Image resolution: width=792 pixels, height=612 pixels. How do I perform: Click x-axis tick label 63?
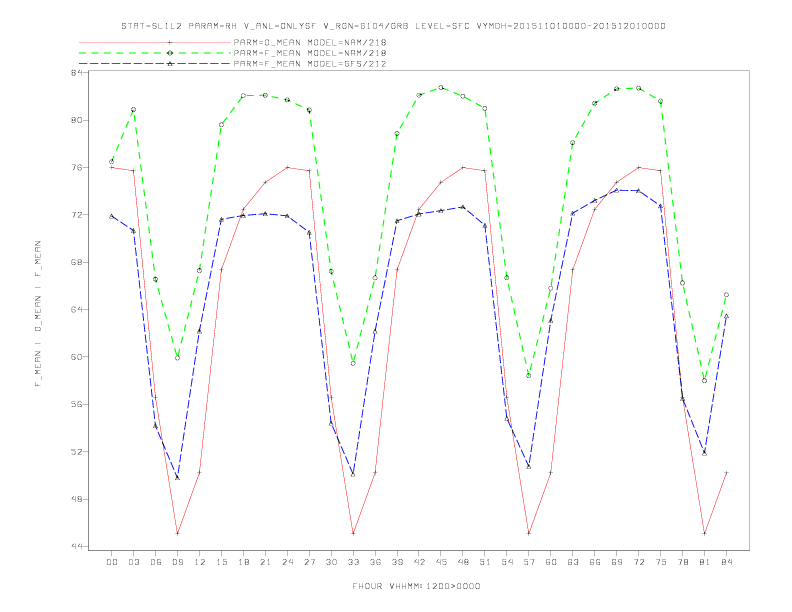[573, 562]
